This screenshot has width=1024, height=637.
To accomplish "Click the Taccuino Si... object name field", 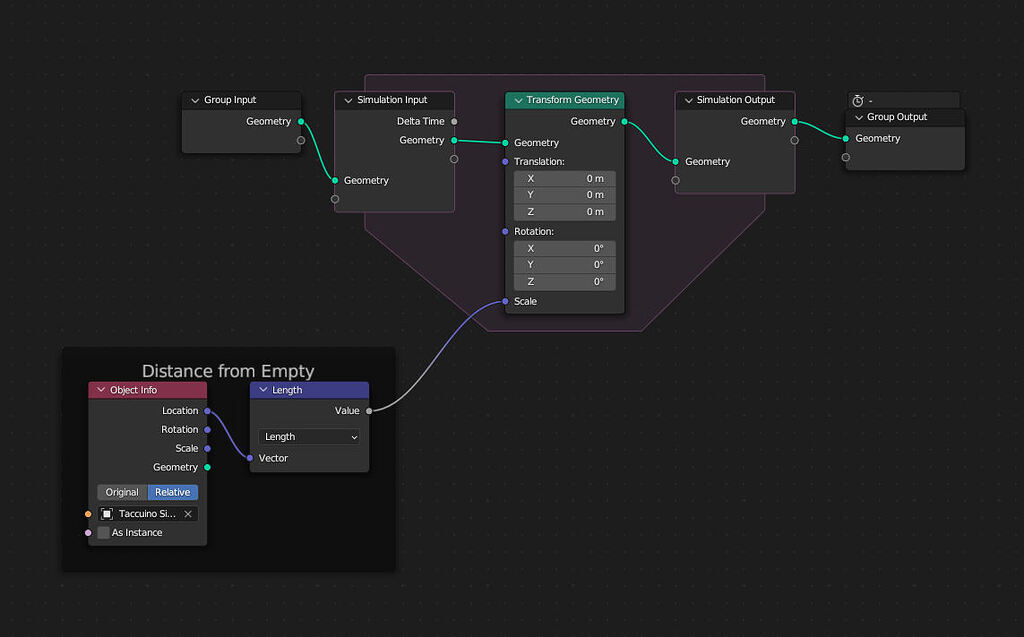I will pyautogui.click(x=148, y=514).
